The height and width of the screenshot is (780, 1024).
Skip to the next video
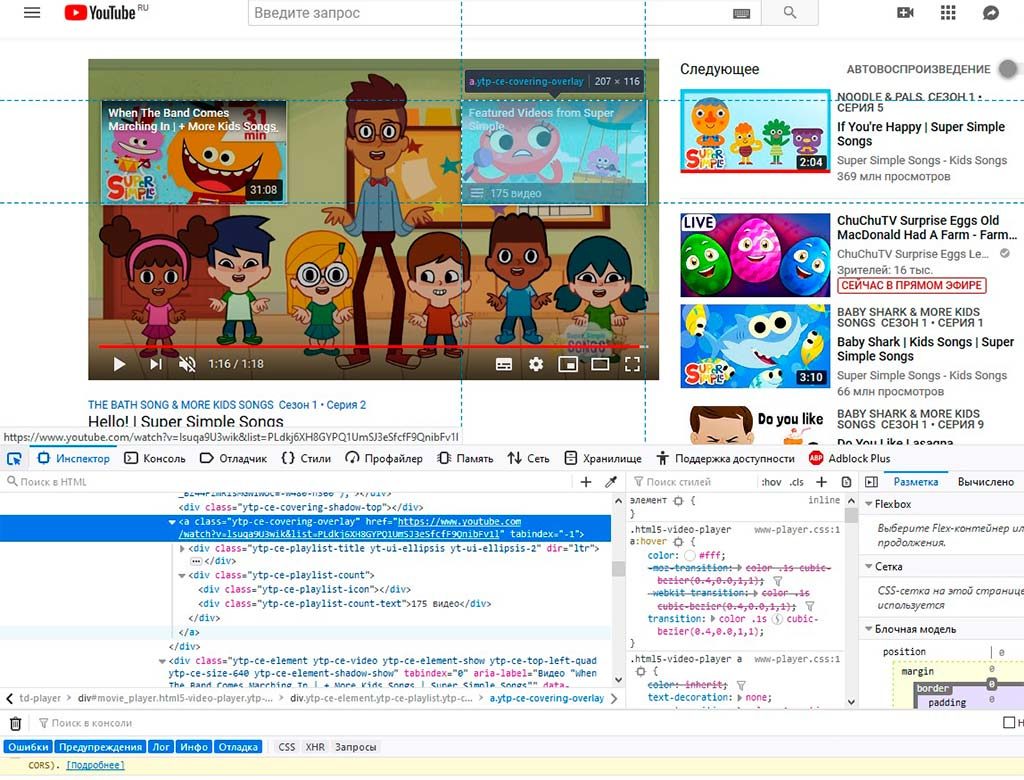click(x=155, y=364)
